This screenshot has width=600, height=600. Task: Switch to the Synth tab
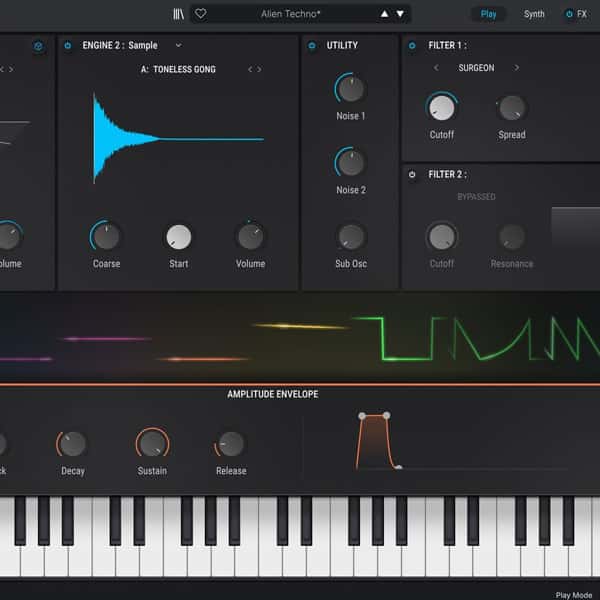[534, 14]
